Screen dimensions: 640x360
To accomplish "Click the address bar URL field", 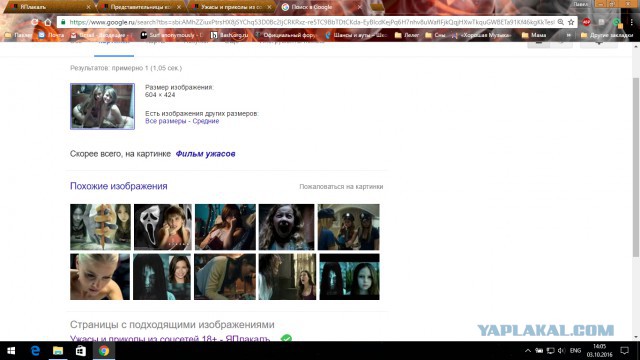I will click(x=311, y=22).
